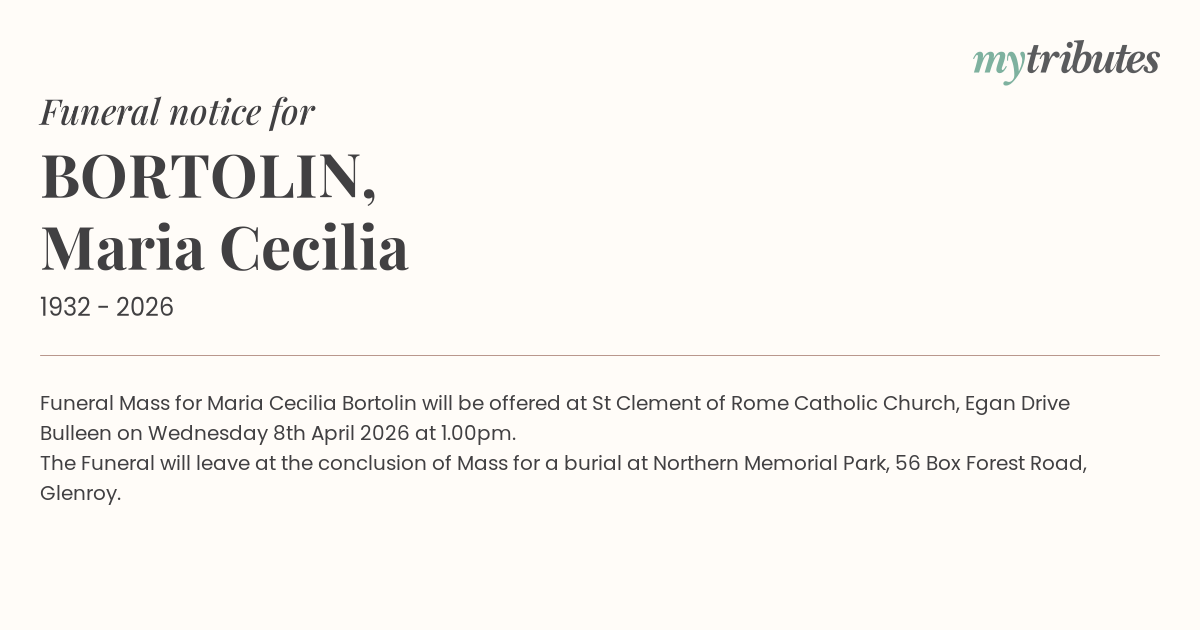Click the "Egan Drive" address text
The image size is (1200, 630).
tap(1017, 404)
